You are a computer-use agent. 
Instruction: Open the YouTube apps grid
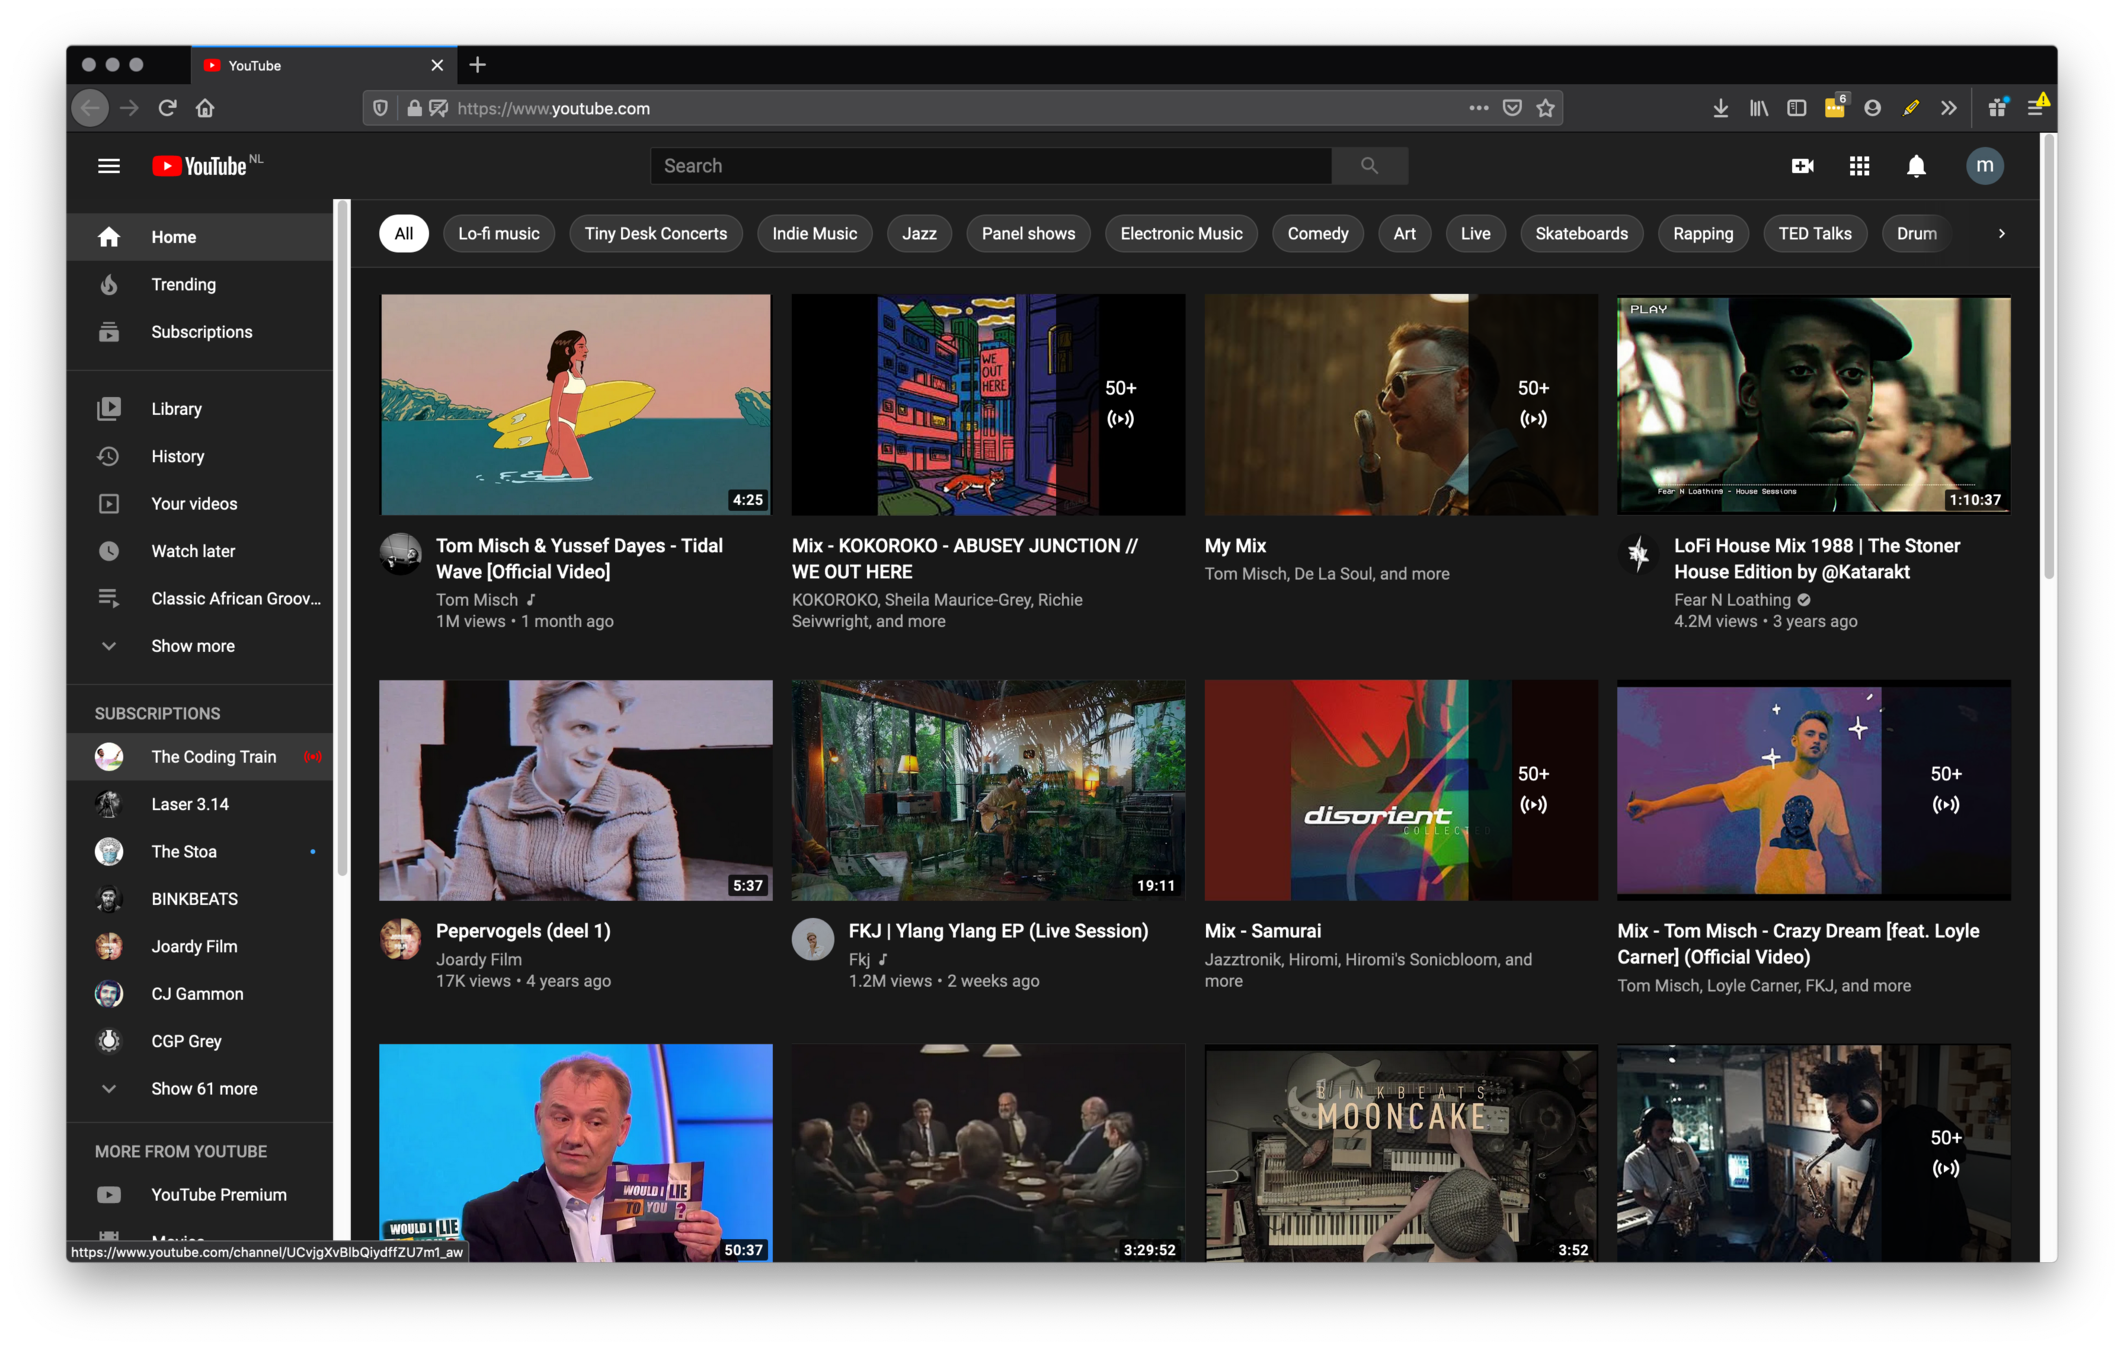(1859, 166)
